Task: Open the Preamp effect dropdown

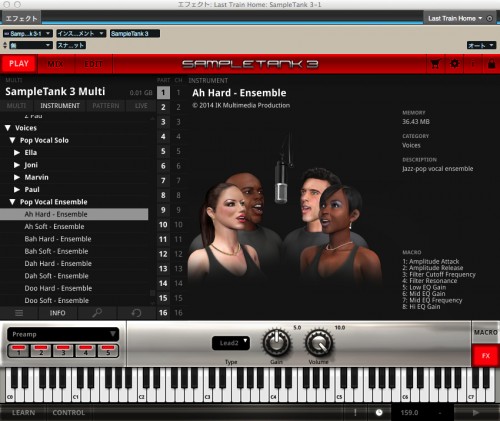Action: pos(63,334)
